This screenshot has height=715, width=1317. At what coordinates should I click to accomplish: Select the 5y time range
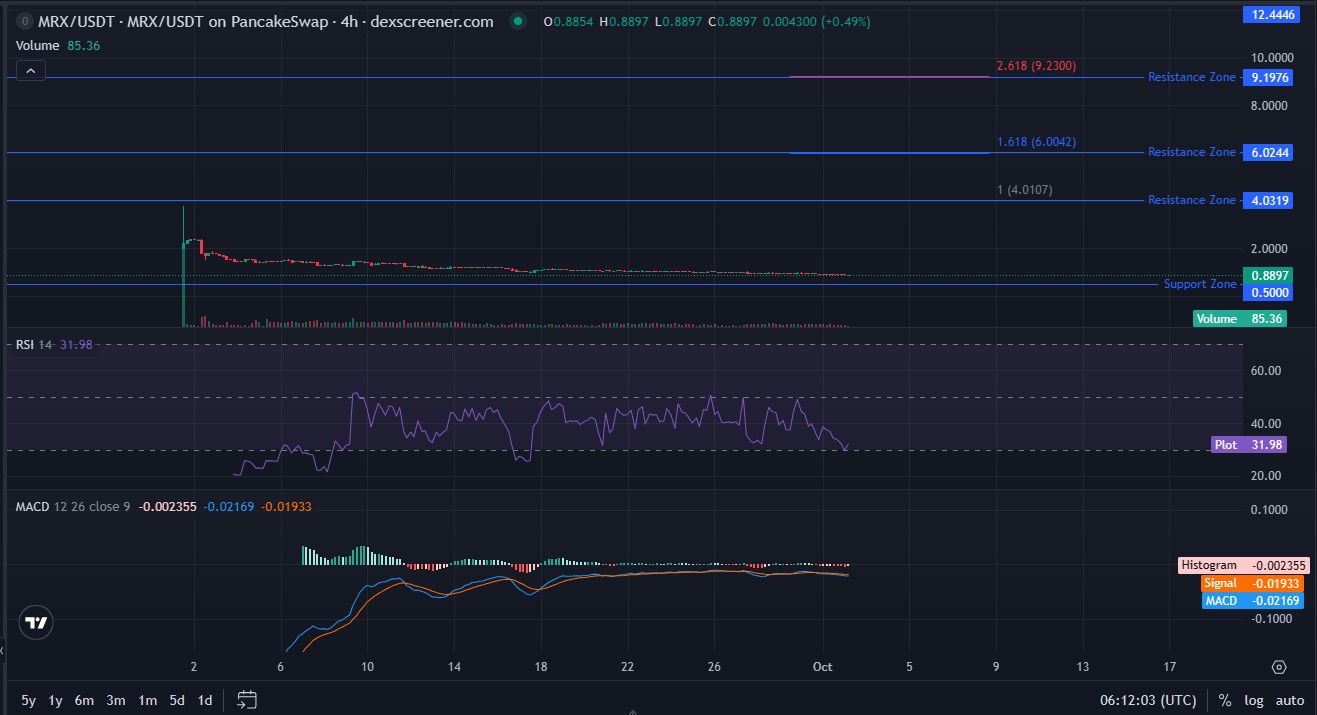point(28,700)
